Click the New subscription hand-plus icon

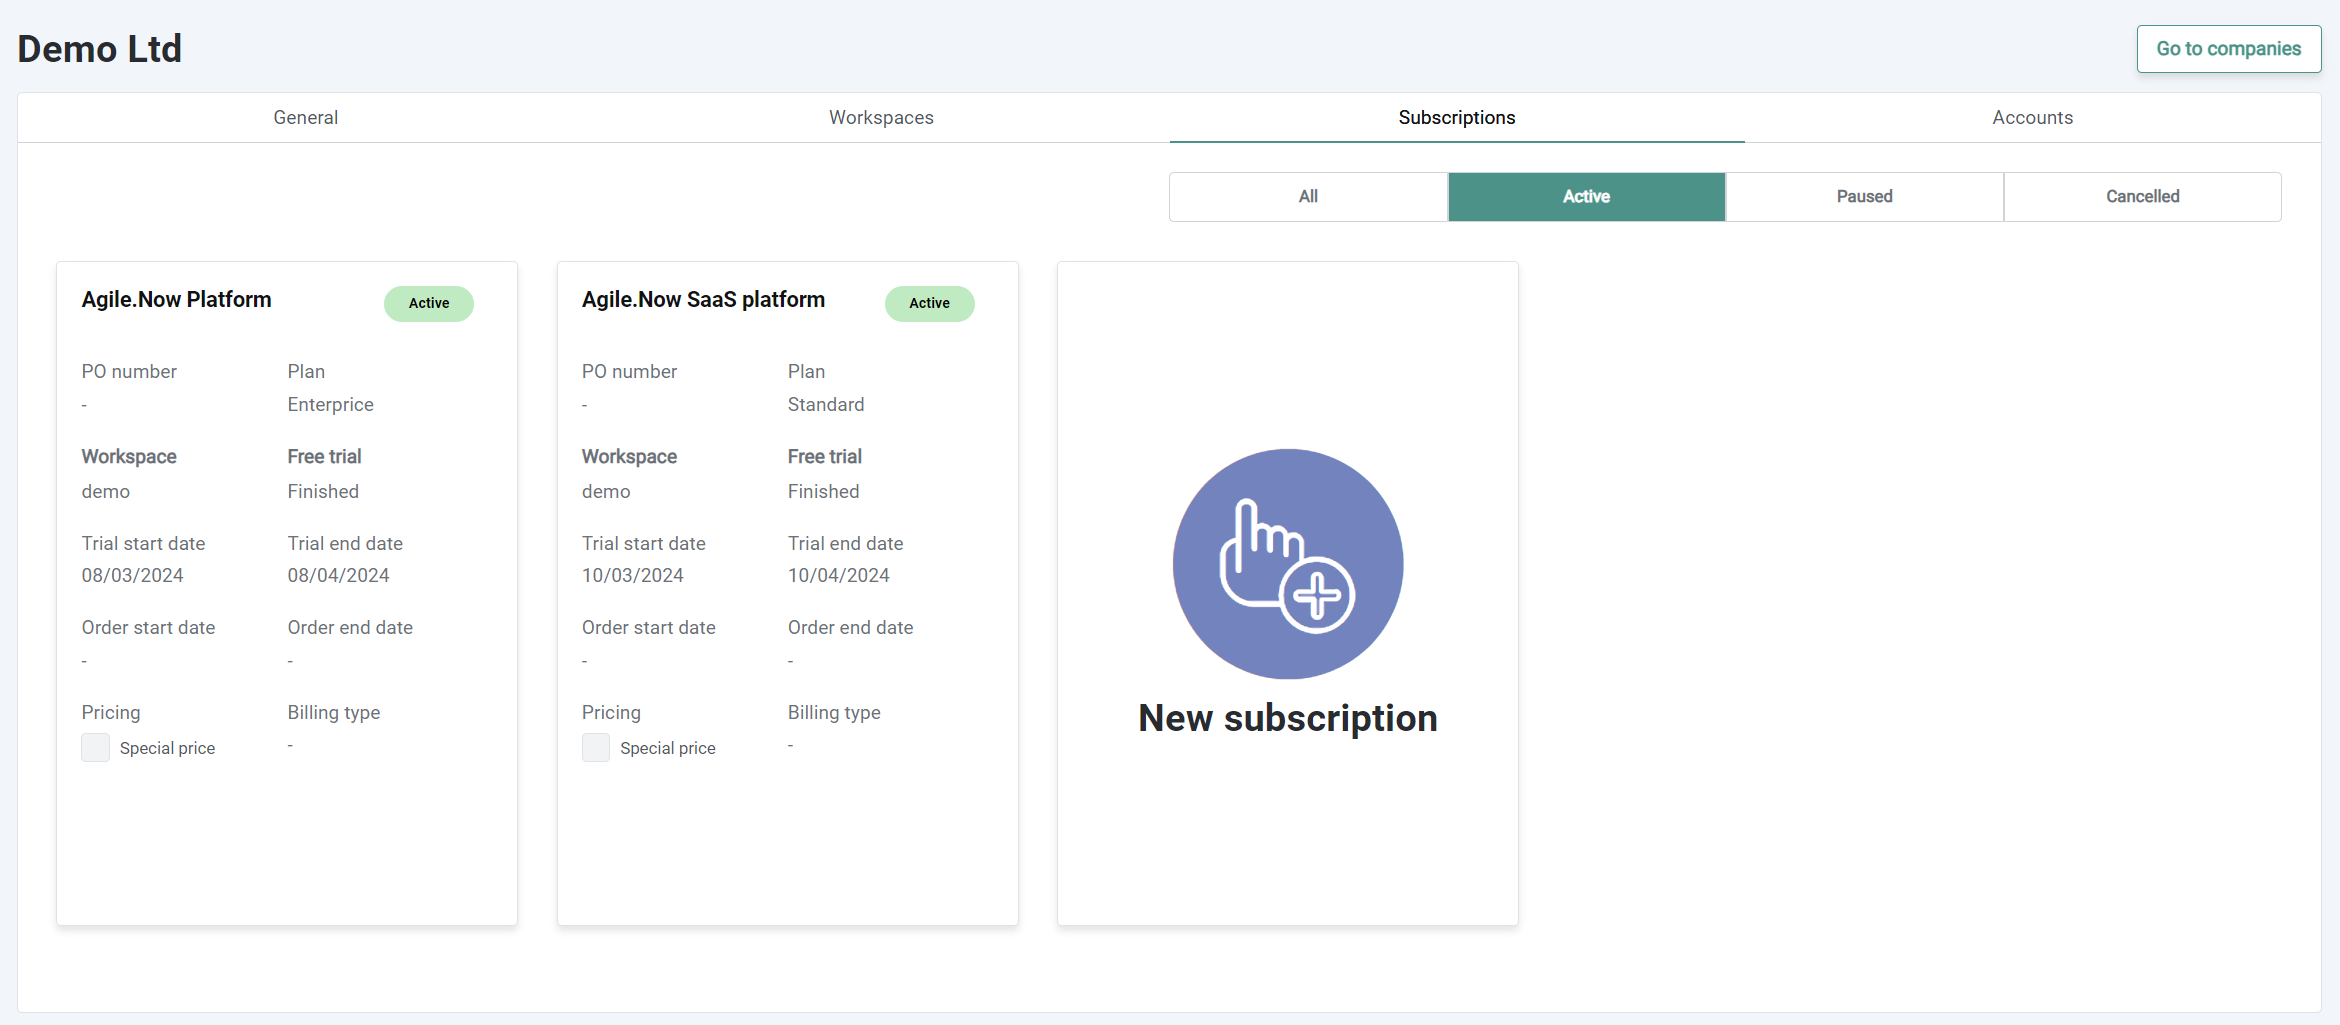1288,564
